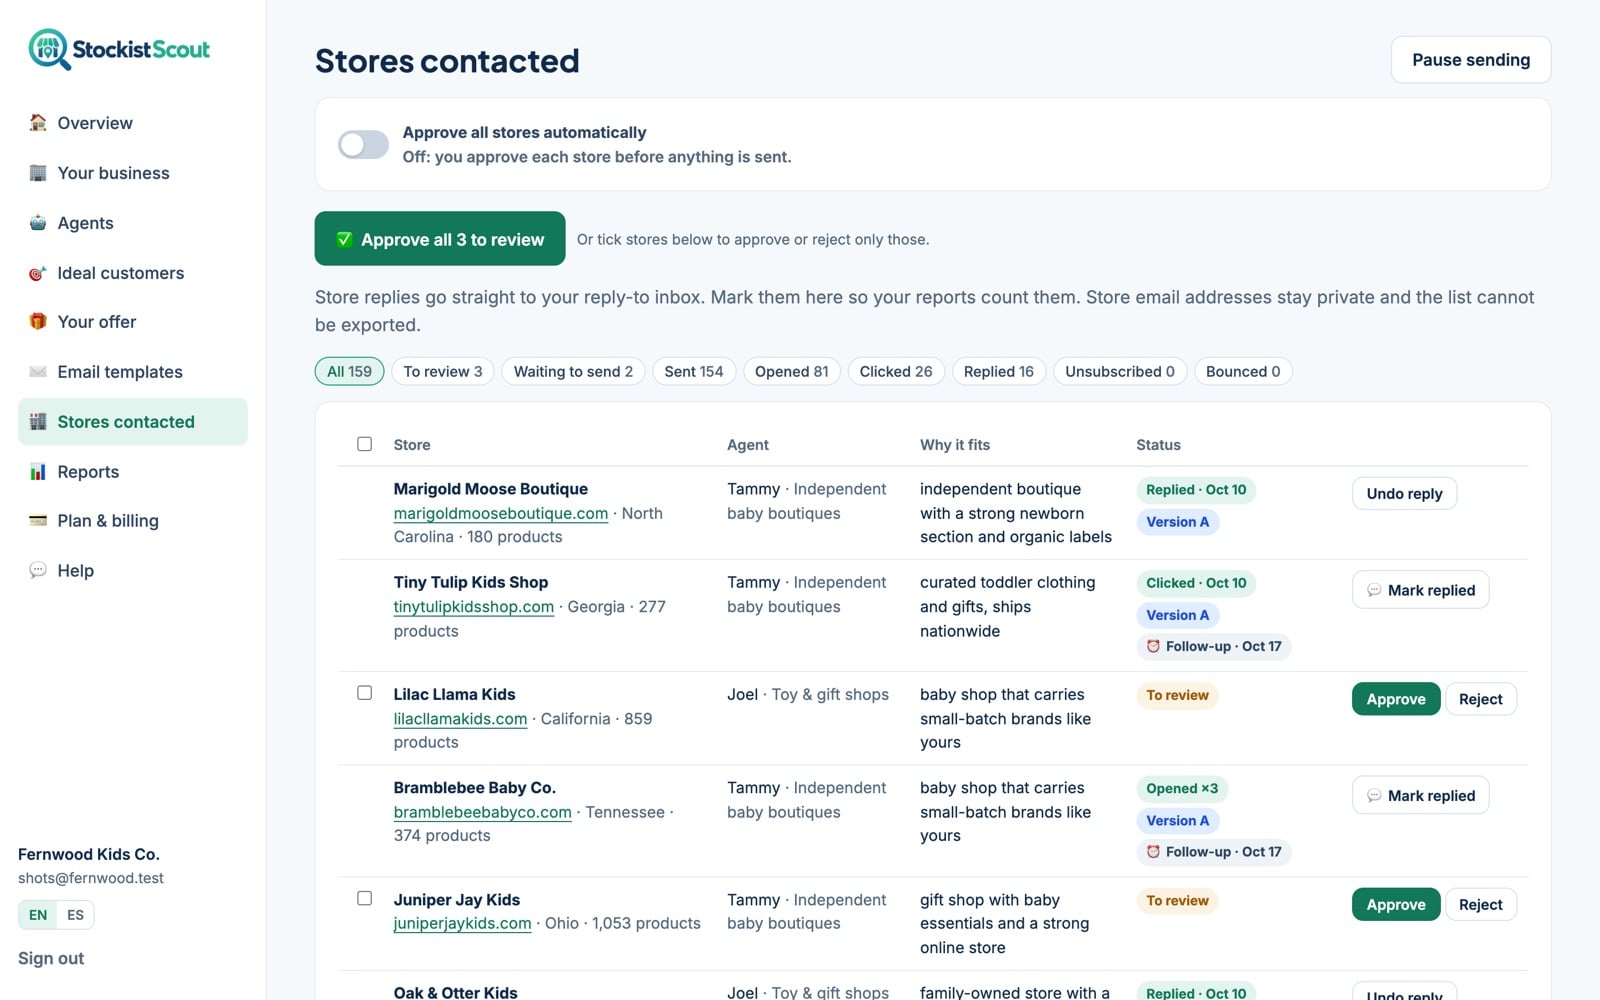Click the Your business building icon
Screen dimensions: 1600x1000
(x=38, y=173)
